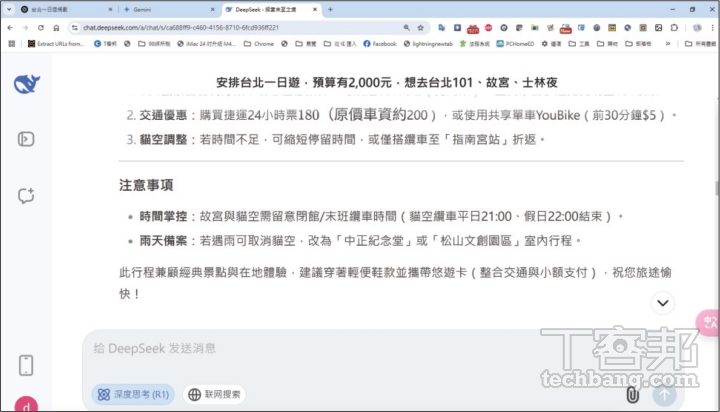
Task: Click the page vertical scrollbar thumb
Action: tap(717, 188)
